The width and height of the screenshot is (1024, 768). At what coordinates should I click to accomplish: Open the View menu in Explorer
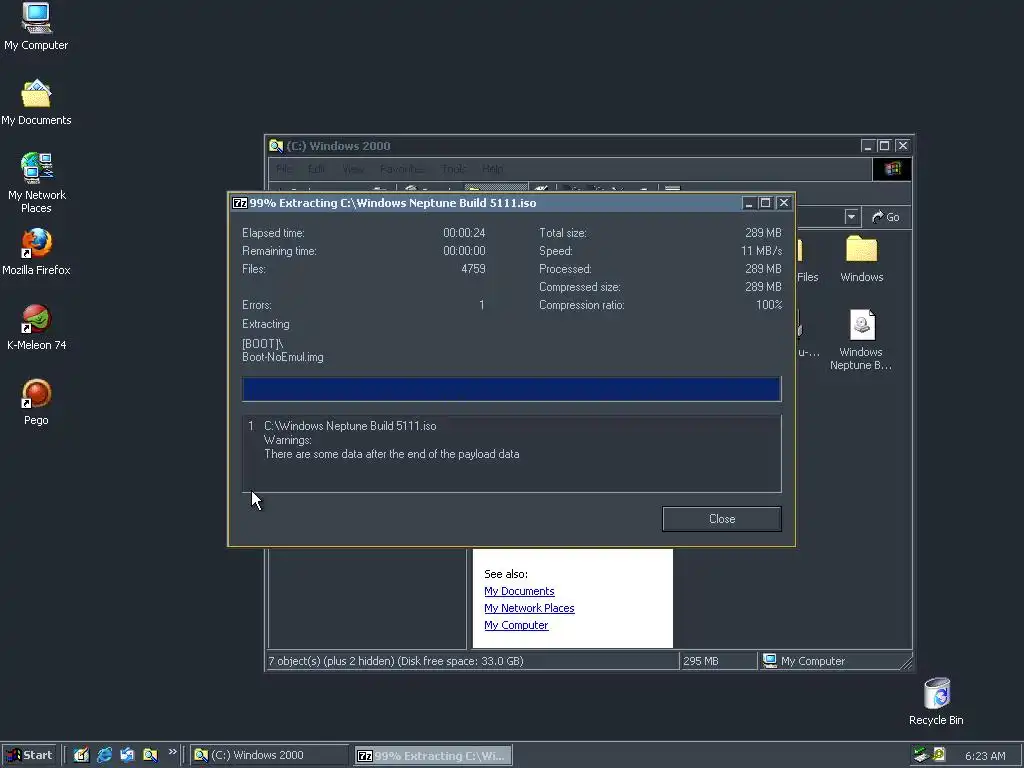tap(353, 169)
